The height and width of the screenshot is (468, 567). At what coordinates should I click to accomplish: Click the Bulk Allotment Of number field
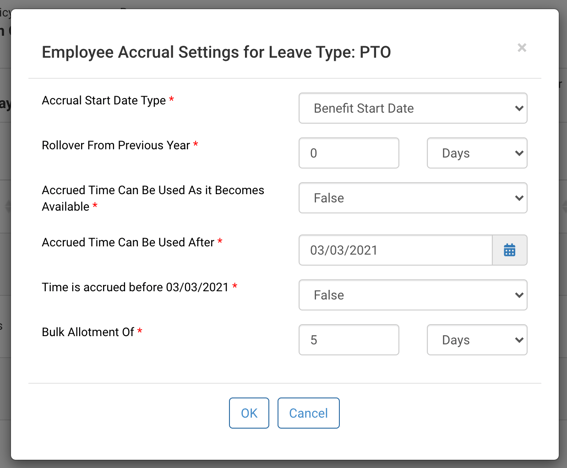tap(349, 340)
